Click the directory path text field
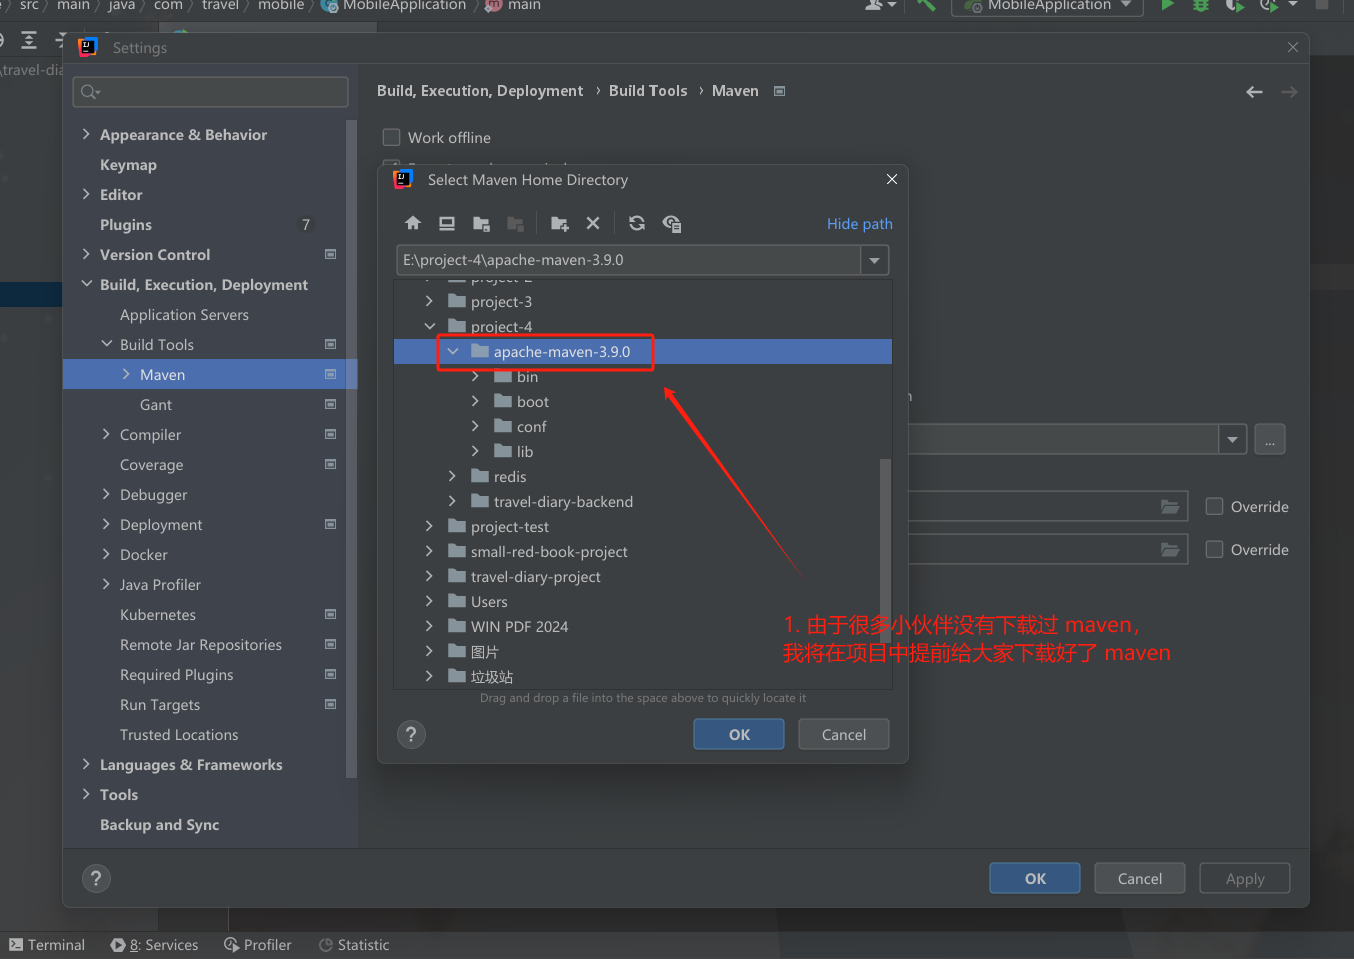This screenshot has width=1354, height=959. click(x=629, y=260)
